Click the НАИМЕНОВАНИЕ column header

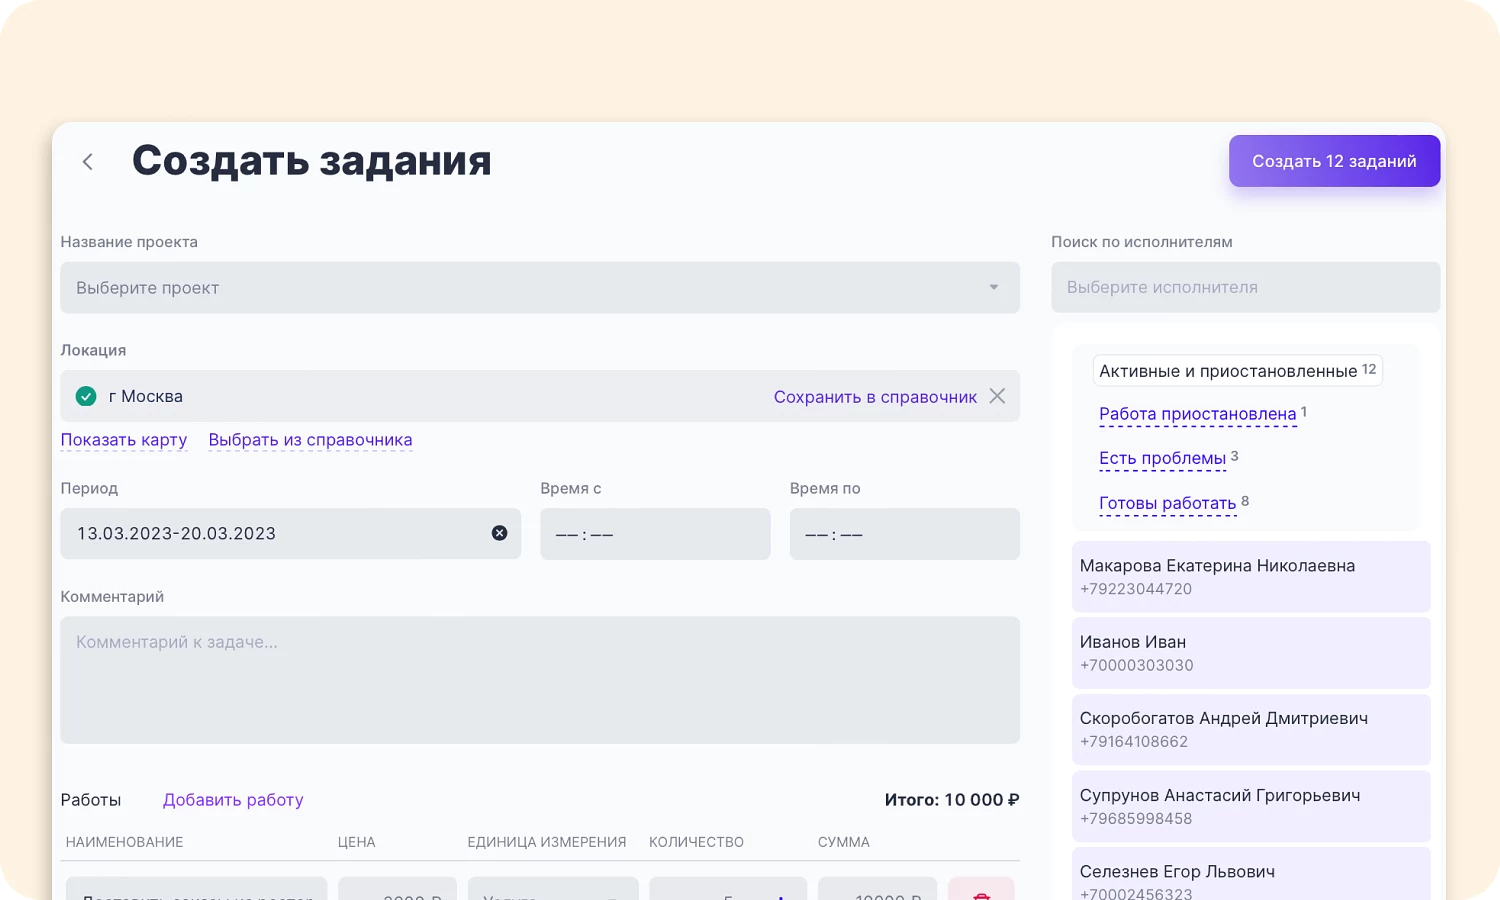(x=125, y=842)
